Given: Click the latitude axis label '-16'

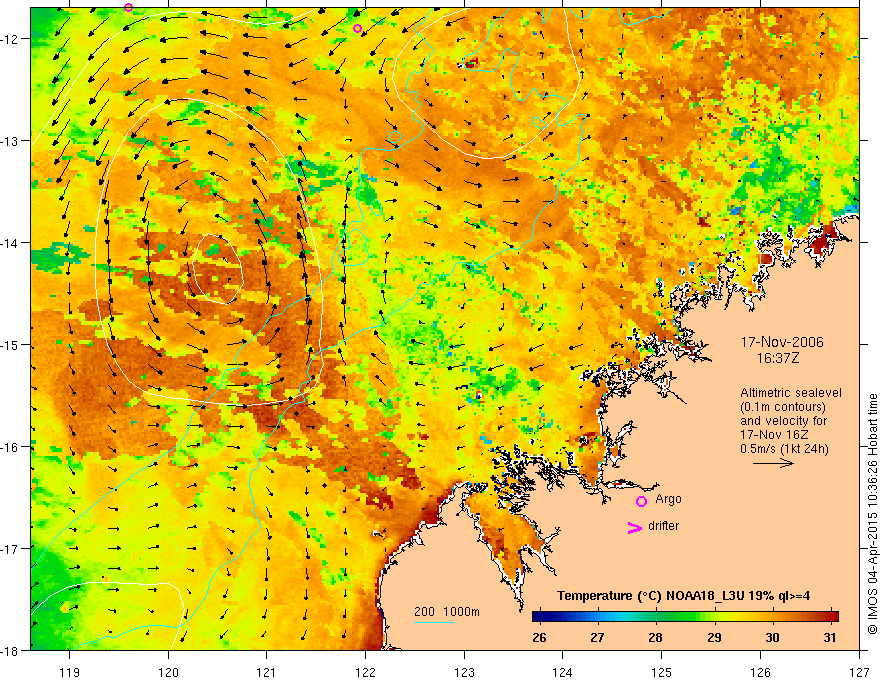Looking at the screenshot, I should point(11,447).
